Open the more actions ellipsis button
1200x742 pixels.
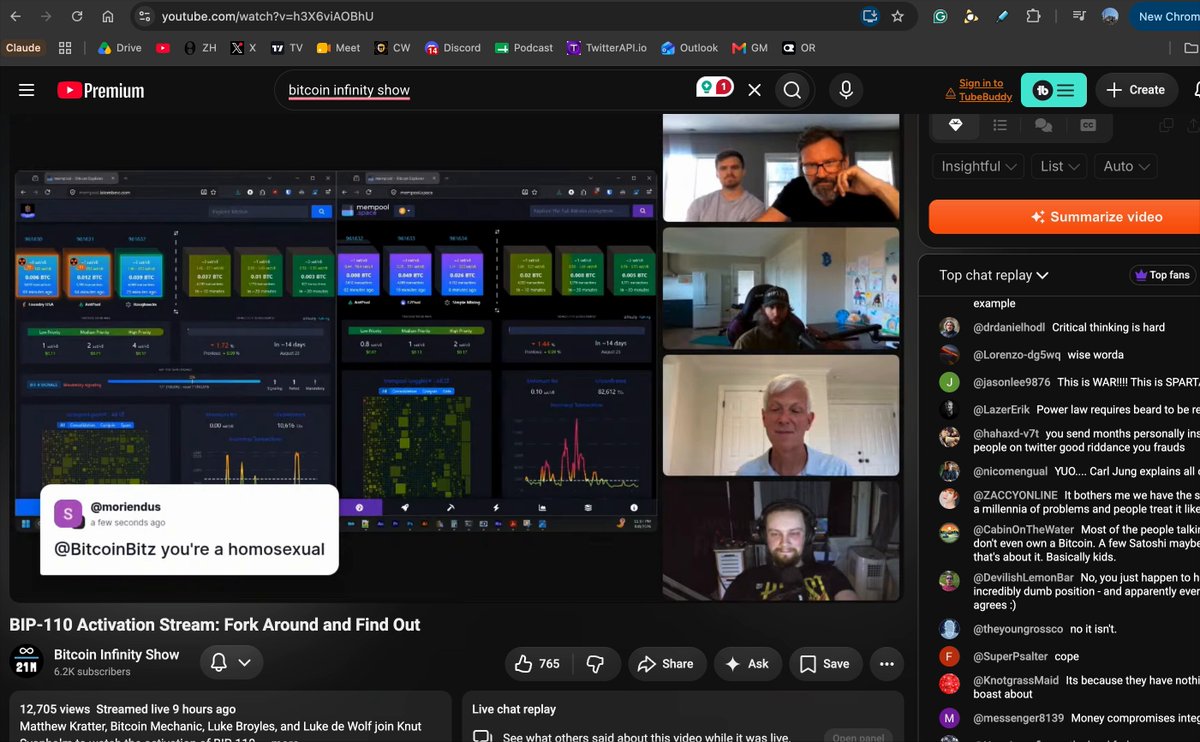pos(886,663)
